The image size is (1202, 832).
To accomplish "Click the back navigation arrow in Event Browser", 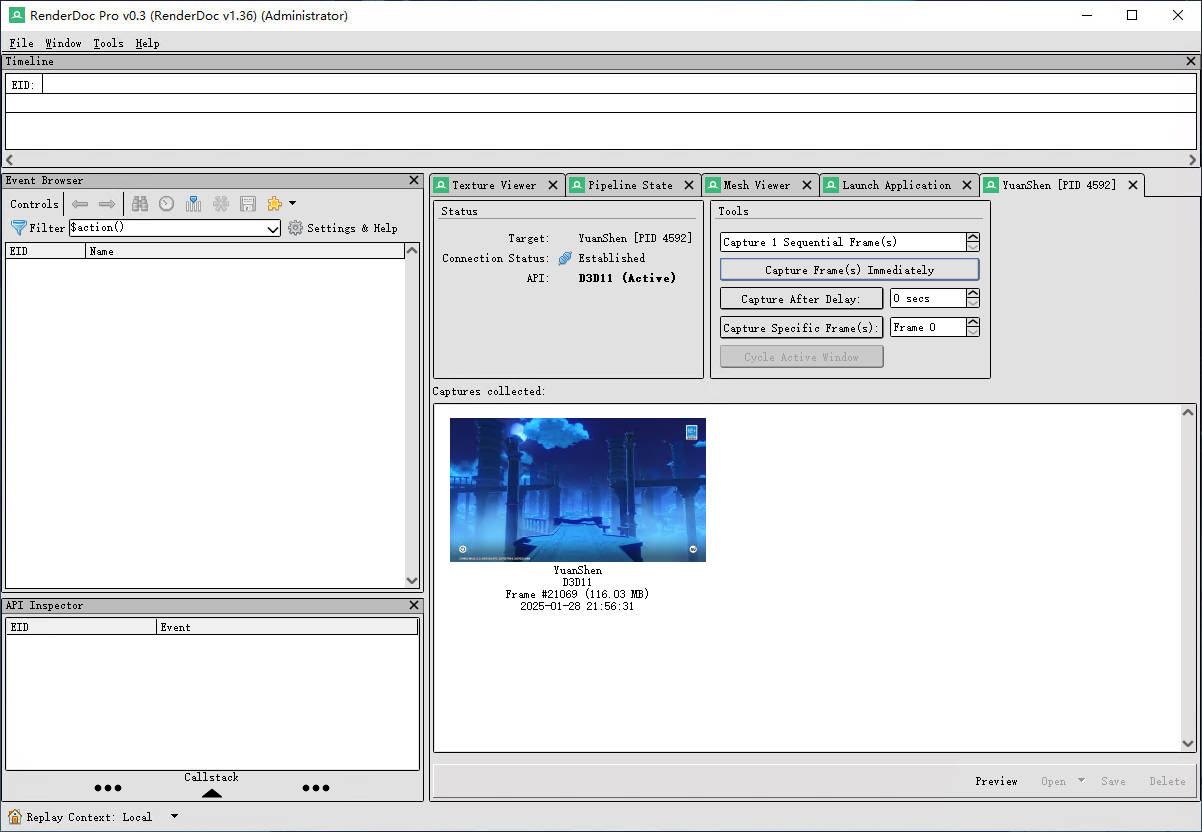I will (80, 203).
